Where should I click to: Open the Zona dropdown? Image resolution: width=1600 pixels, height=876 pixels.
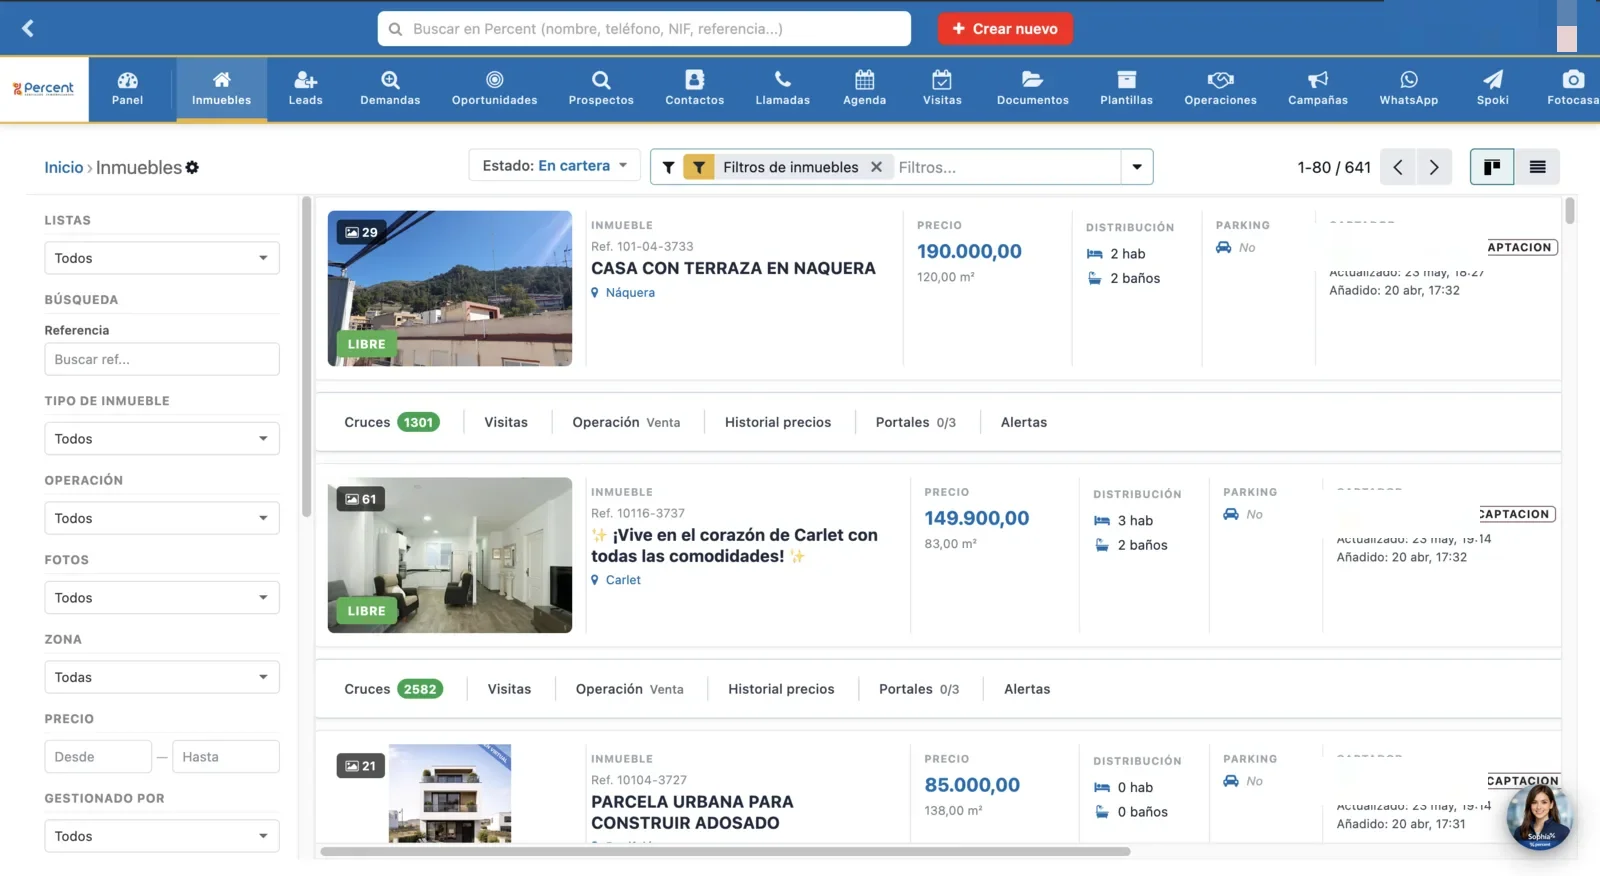click(x=162, y=677)
